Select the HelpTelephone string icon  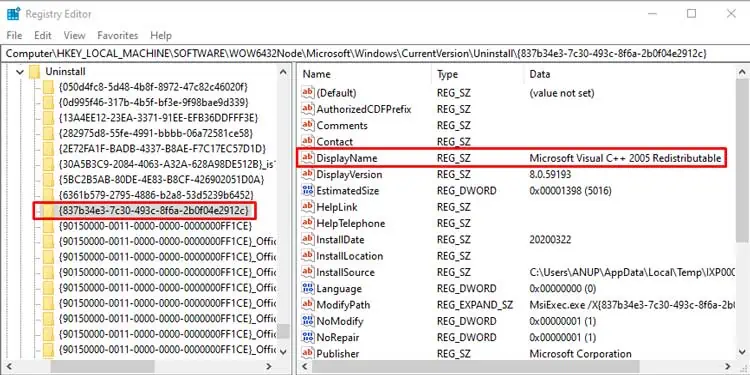308,223
